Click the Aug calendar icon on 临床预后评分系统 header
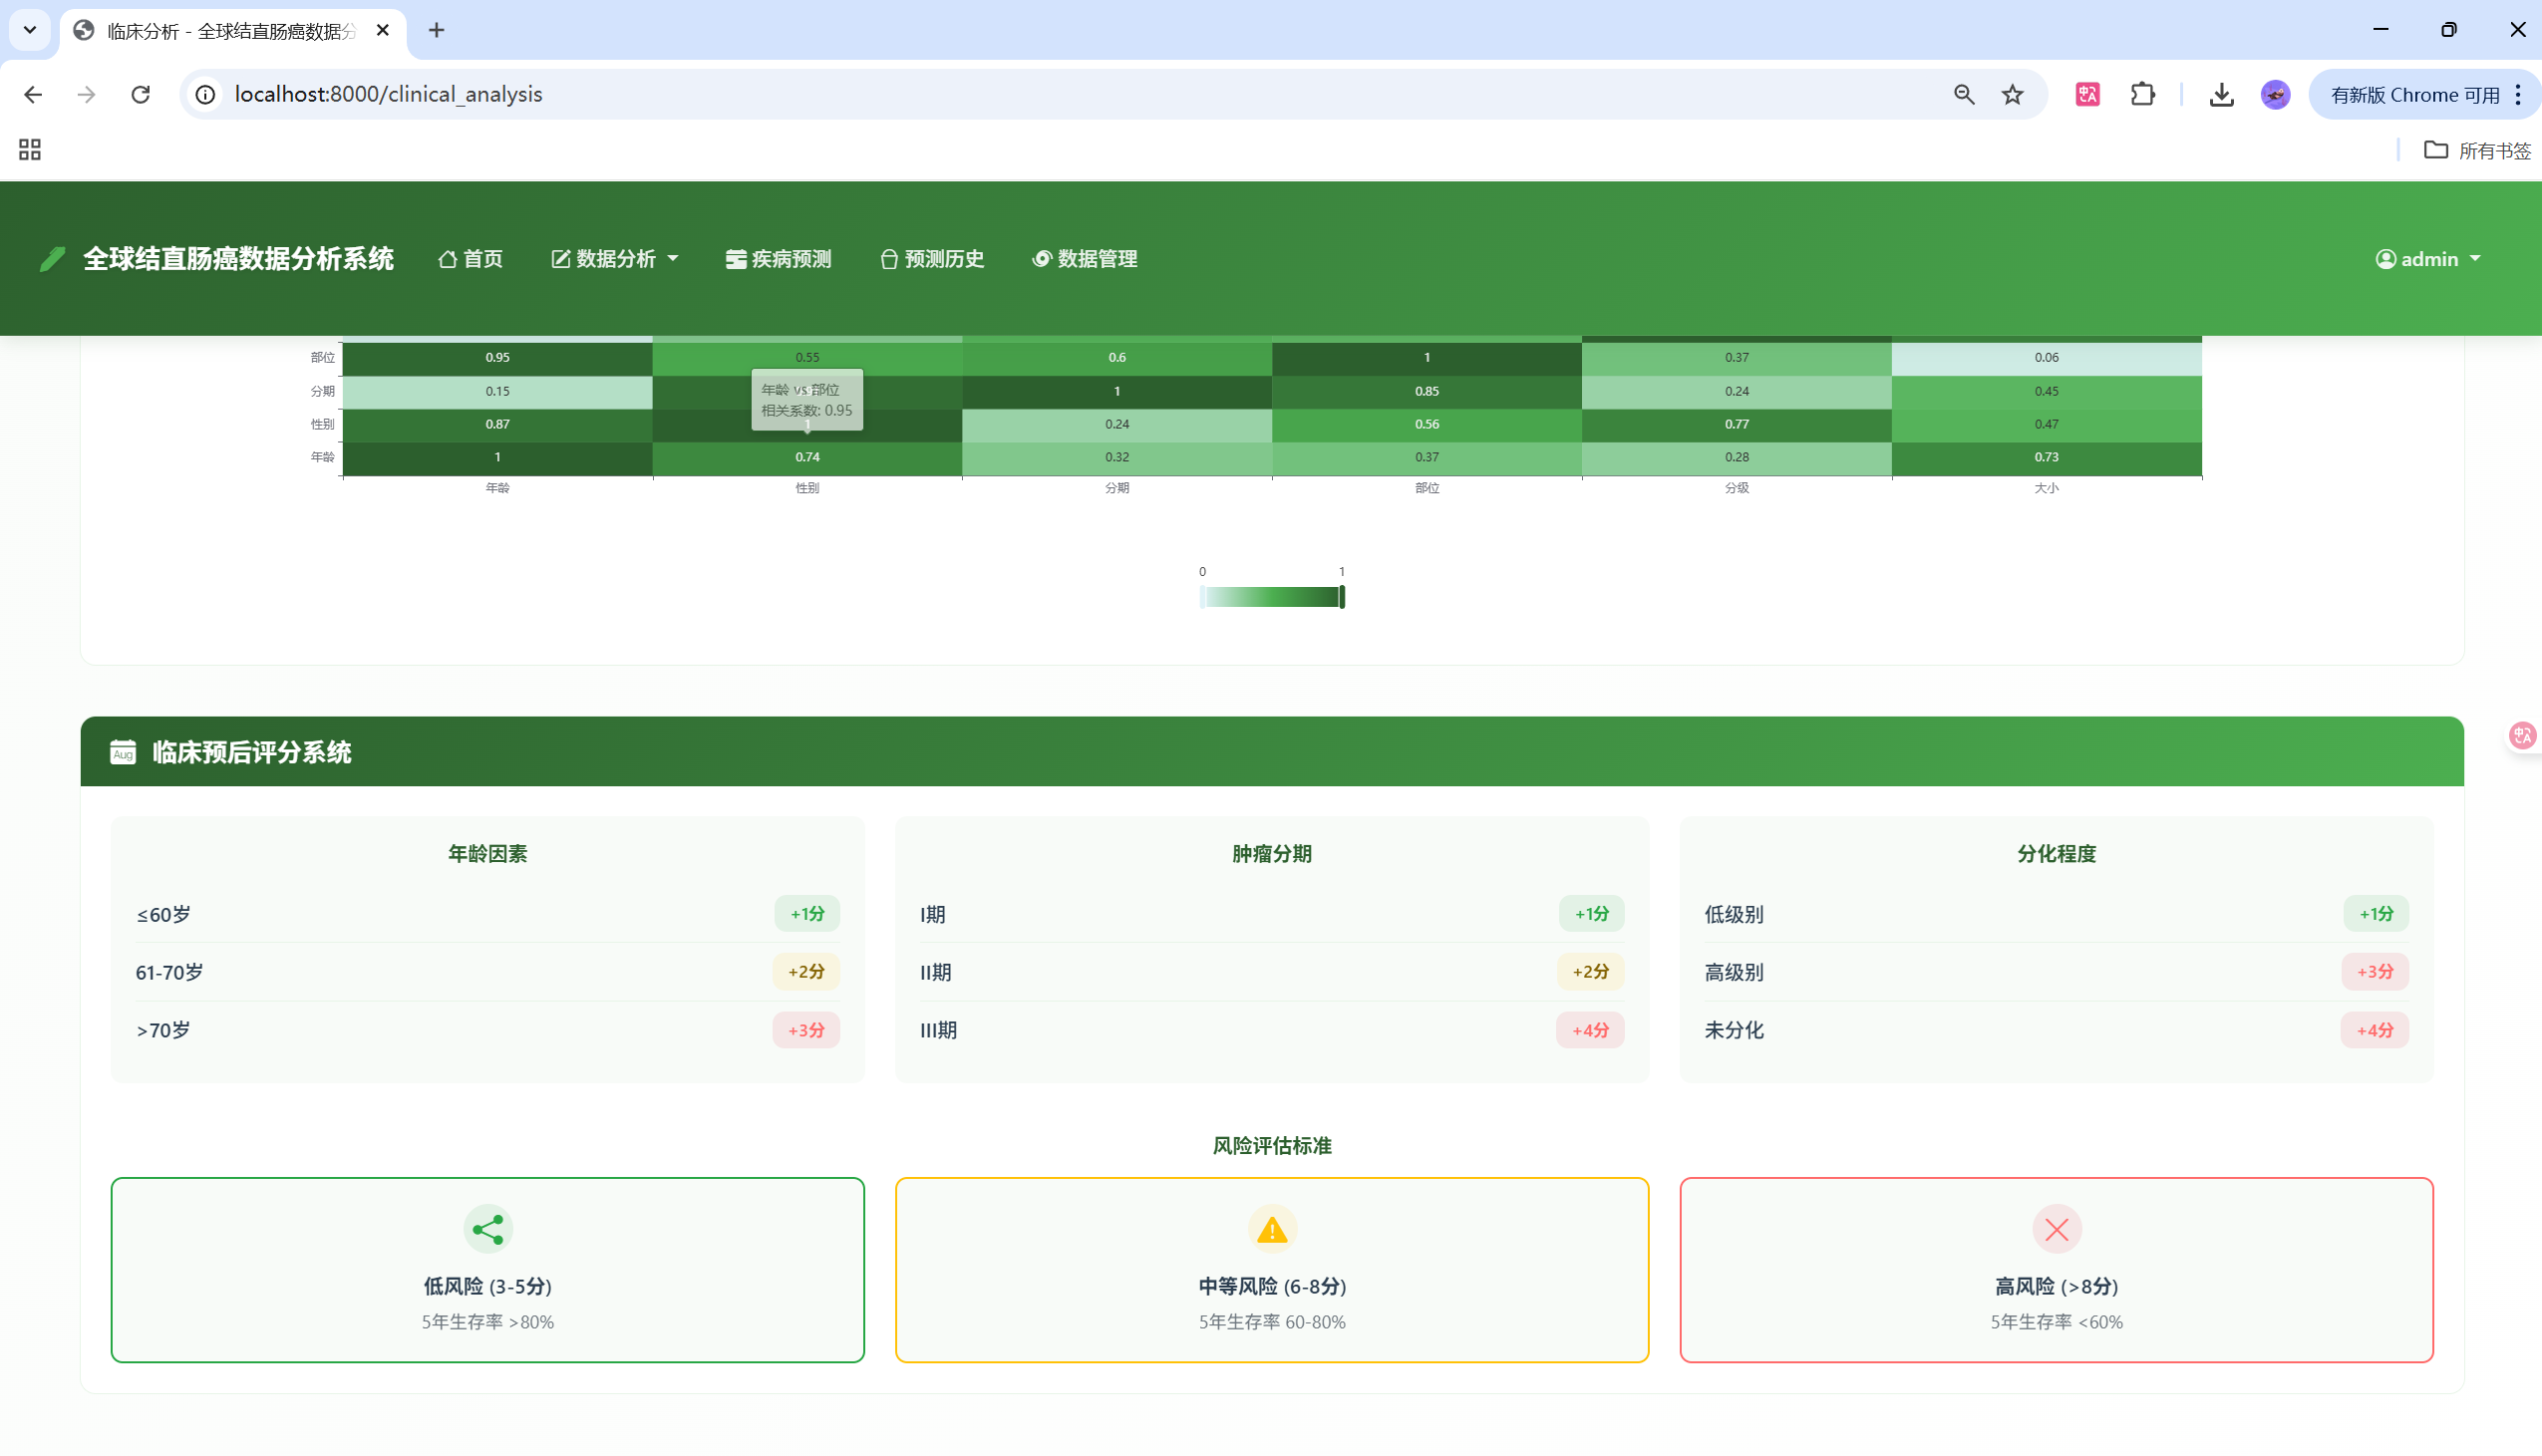The width and height of the screenshot is (2542, 1456). click(x=123, y=752)
